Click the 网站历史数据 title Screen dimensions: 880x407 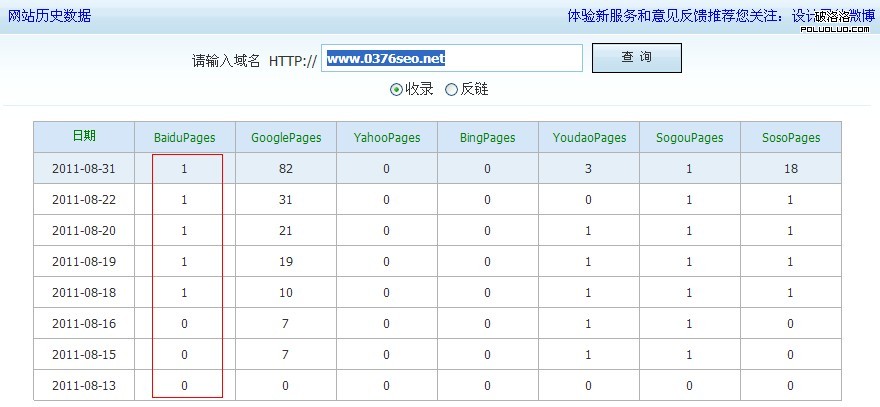[x=49, y=16]
